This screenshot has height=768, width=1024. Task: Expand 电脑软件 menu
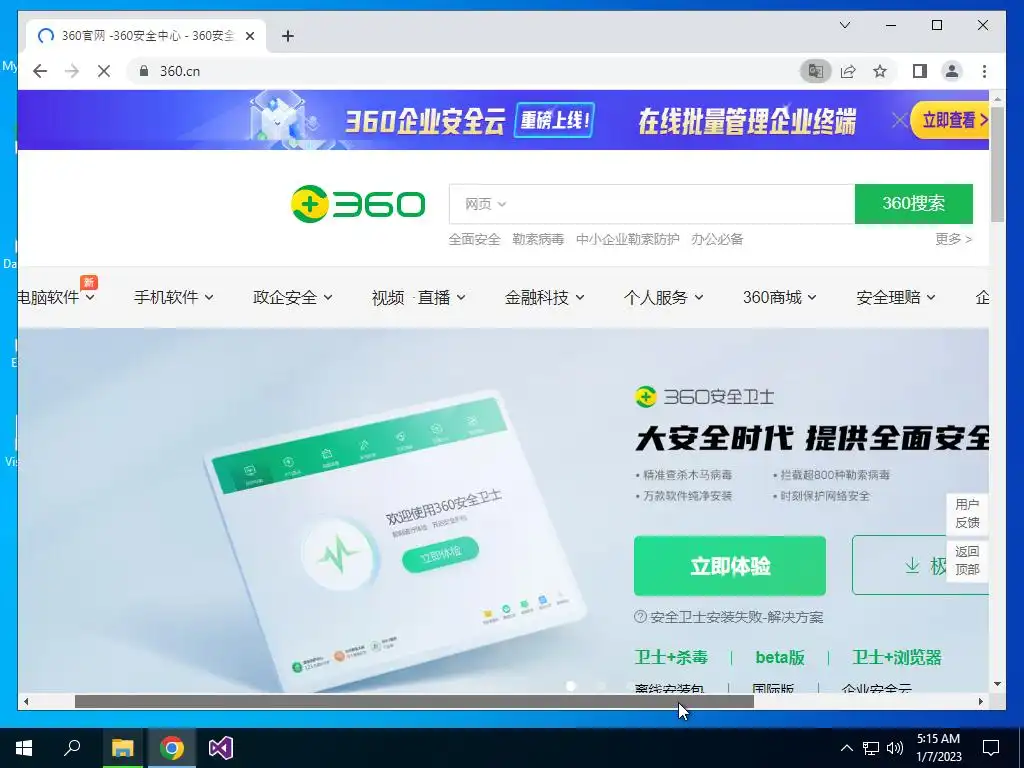[56, 297]
